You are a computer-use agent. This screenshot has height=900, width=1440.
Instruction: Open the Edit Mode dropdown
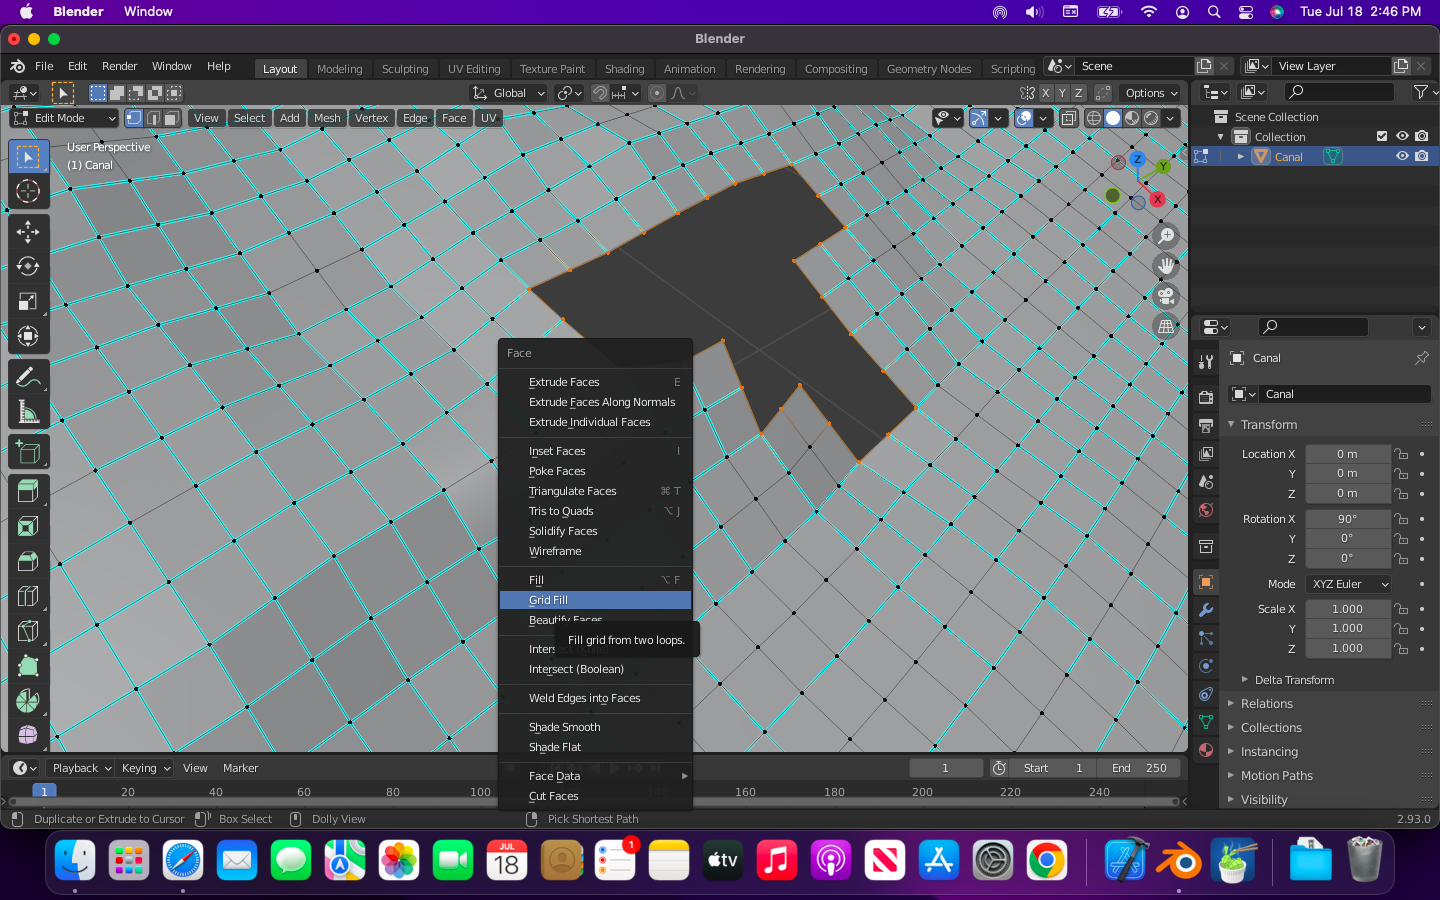(66, 118)
